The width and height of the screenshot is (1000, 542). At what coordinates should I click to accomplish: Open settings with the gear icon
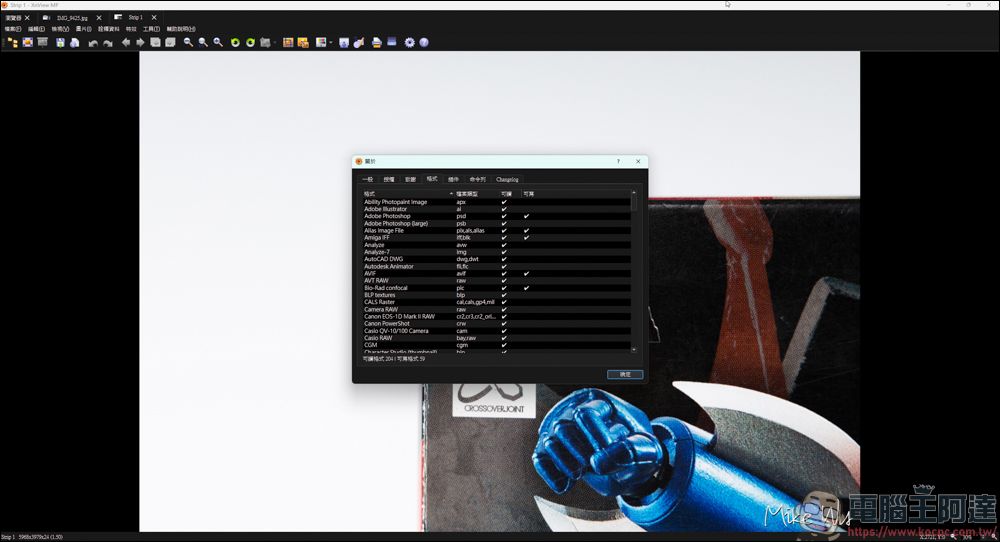click(x=409, y=43)
